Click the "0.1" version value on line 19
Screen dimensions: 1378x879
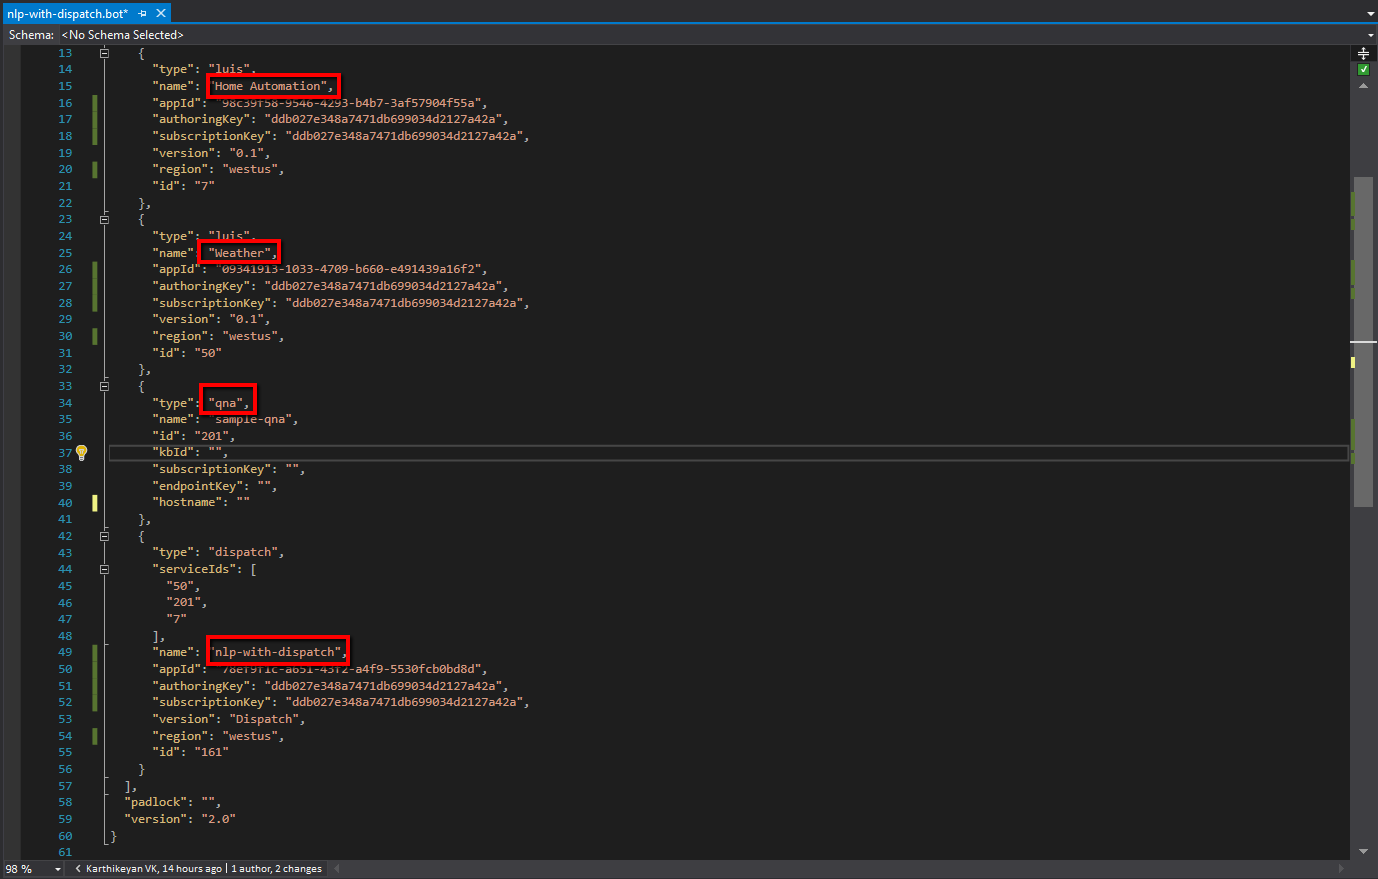[246, 153]
